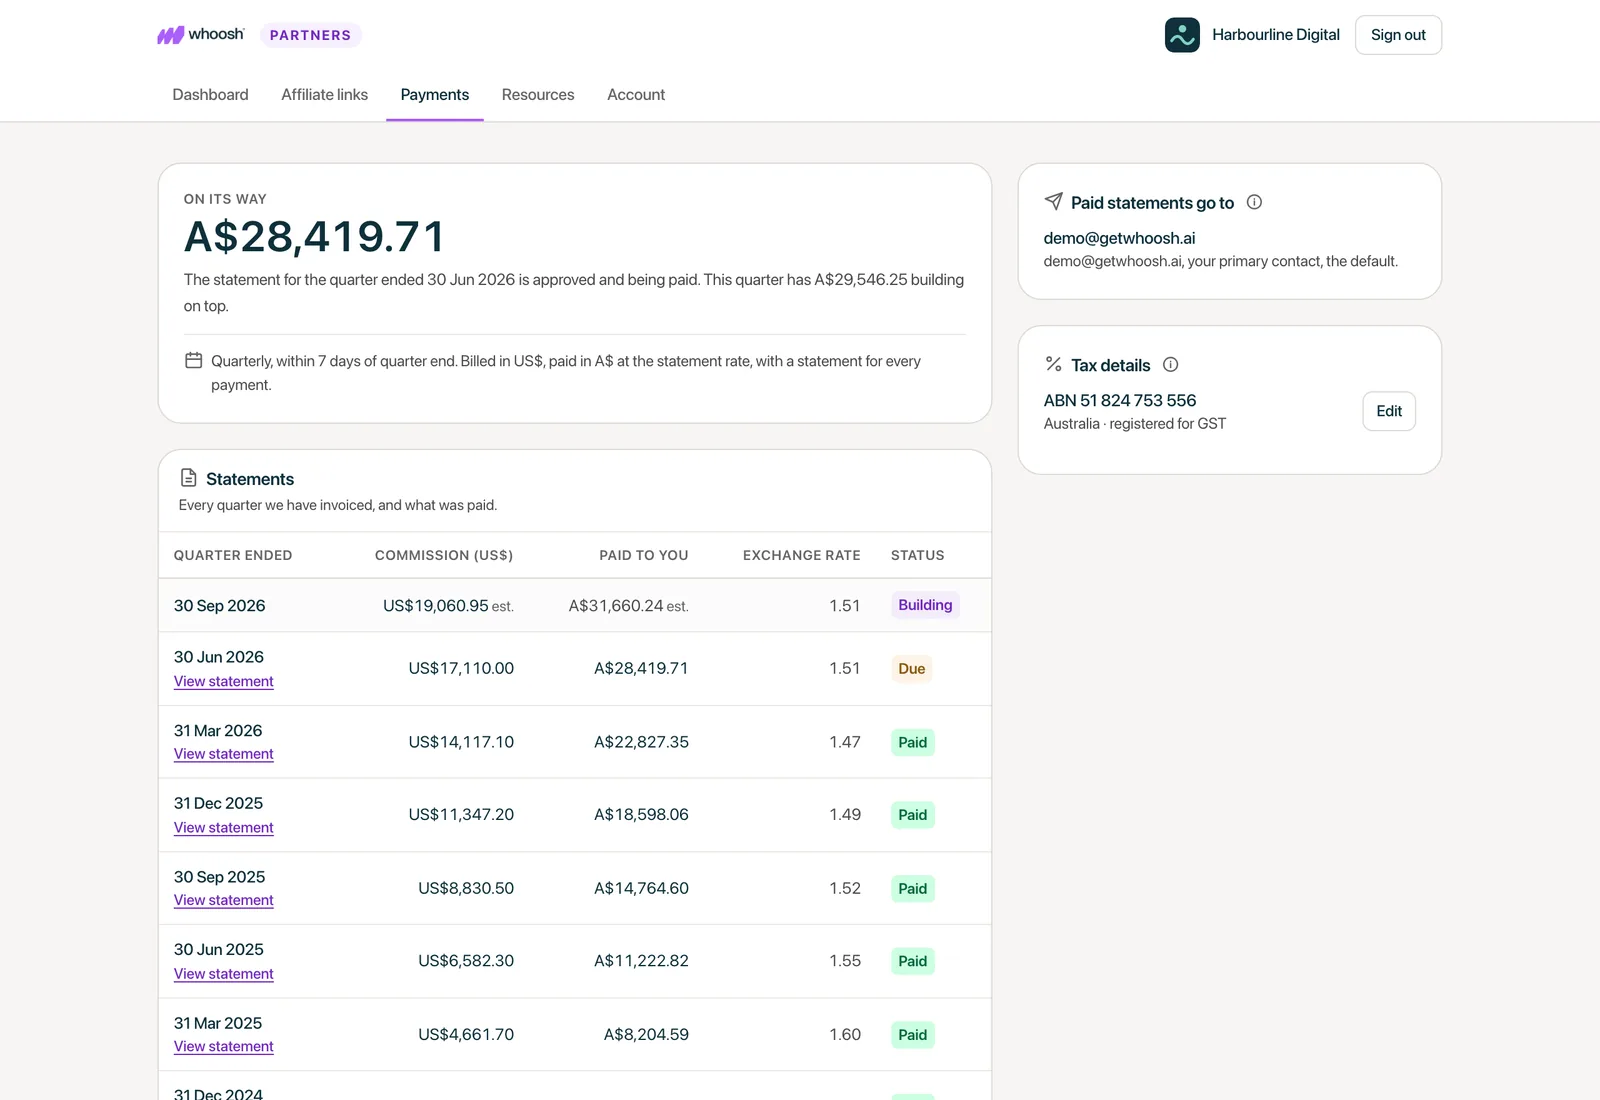Click the Building status badge
This screenshot has width=1600, height=1100.
(925, 605)
